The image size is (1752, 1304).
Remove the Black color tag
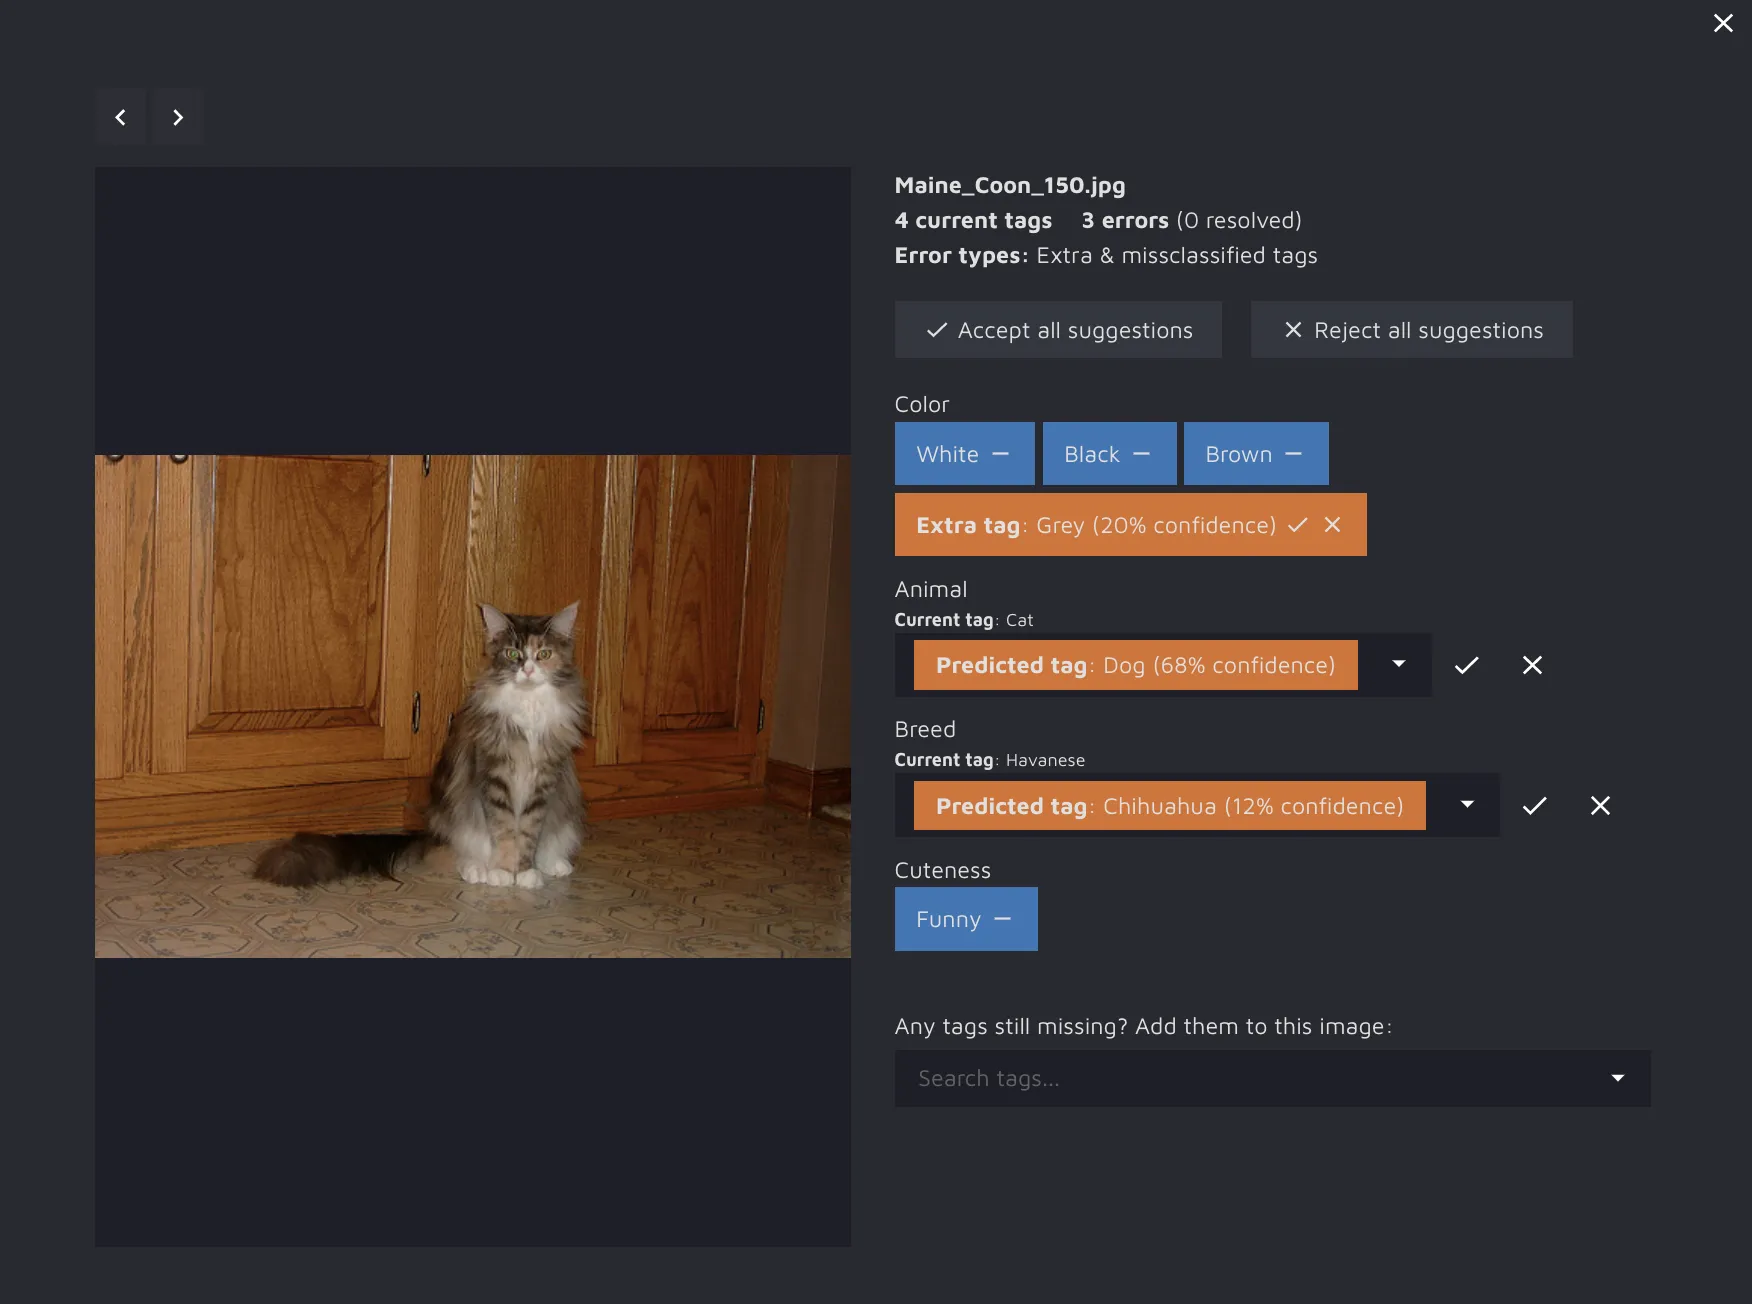[1141, 454]
